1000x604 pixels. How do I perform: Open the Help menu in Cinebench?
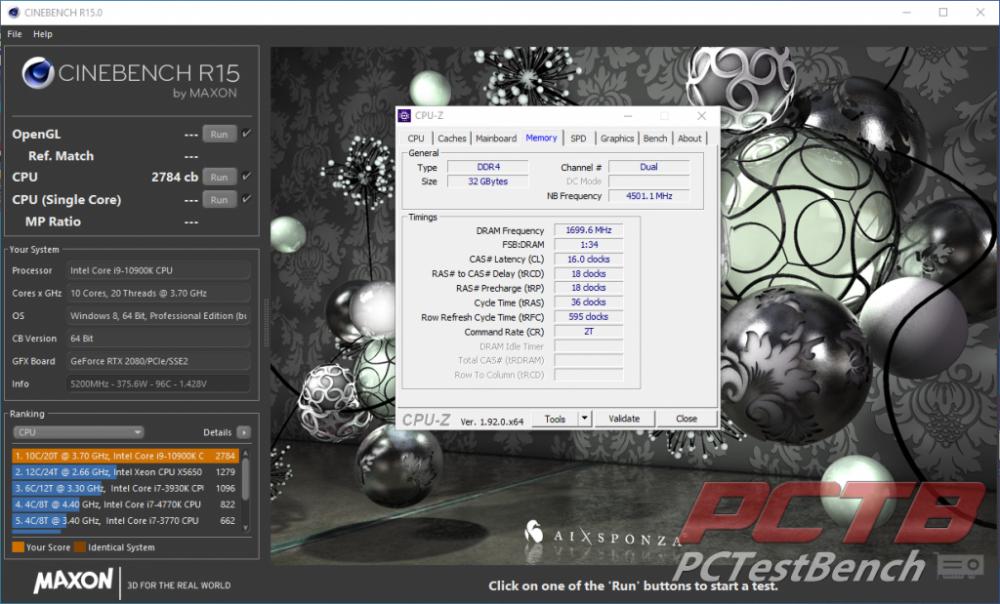coord(43,34)
